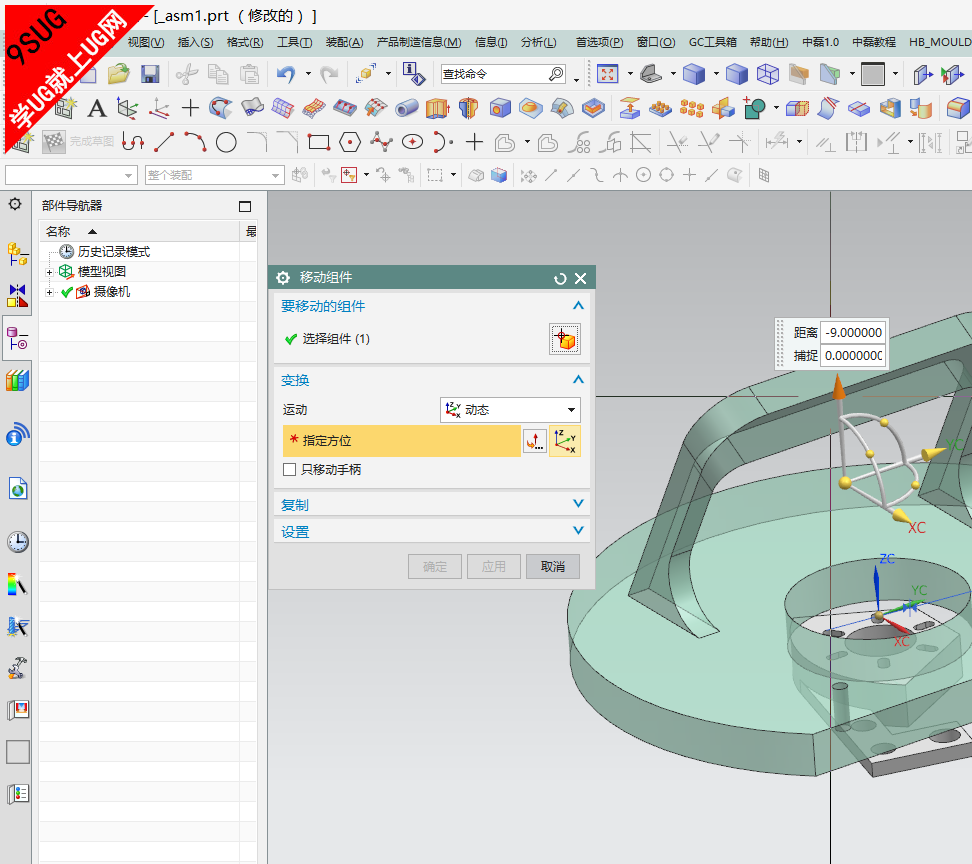Click the Unite boolean icon
This screenshot has height=864, width=972.
click(755, 108)
